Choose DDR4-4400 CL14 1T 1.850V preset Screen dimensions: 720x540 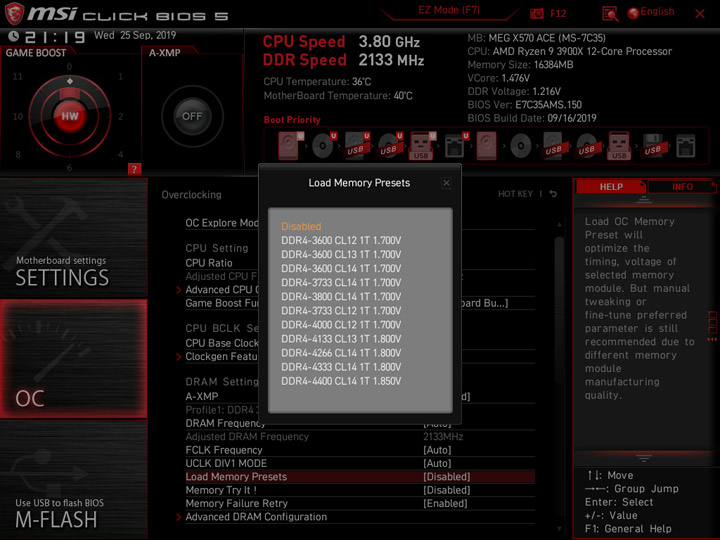click(341, 381)
